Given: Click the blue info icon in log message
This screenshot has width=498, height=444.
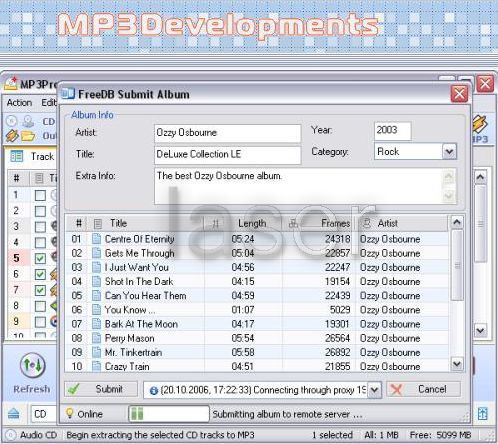Looking at the screenshot, I should (153, 390).
